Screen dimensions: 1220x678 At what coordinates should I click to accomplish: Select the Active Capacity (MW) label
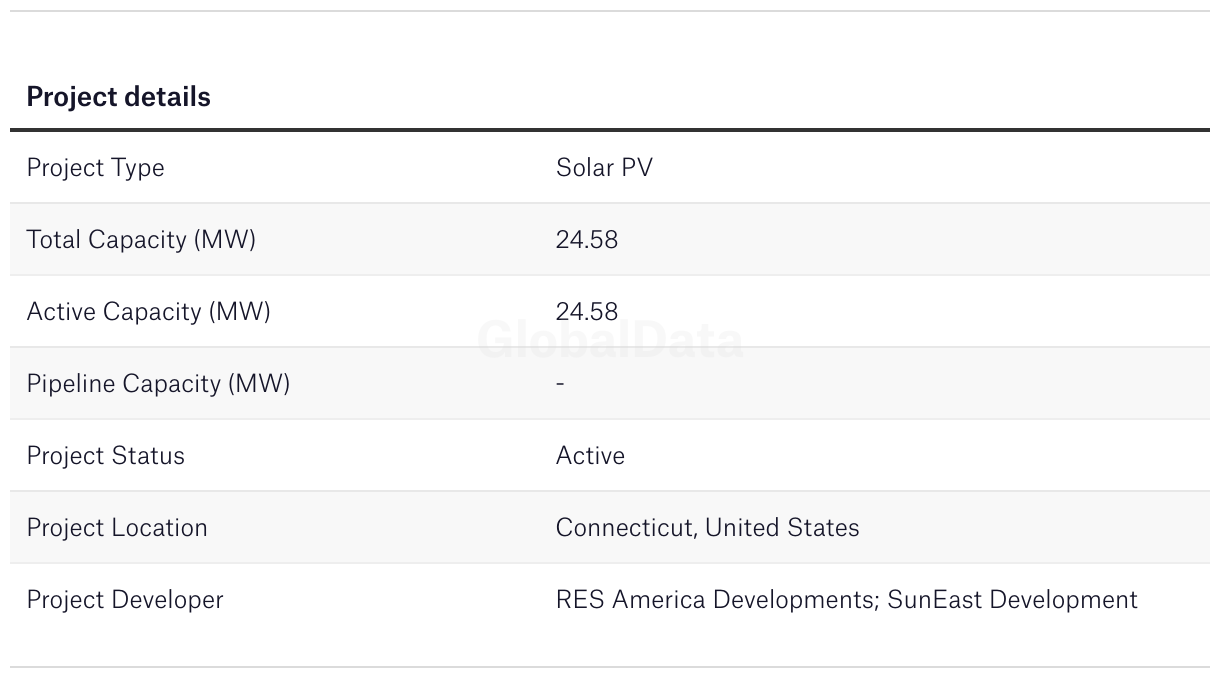(x=148, y=312)
